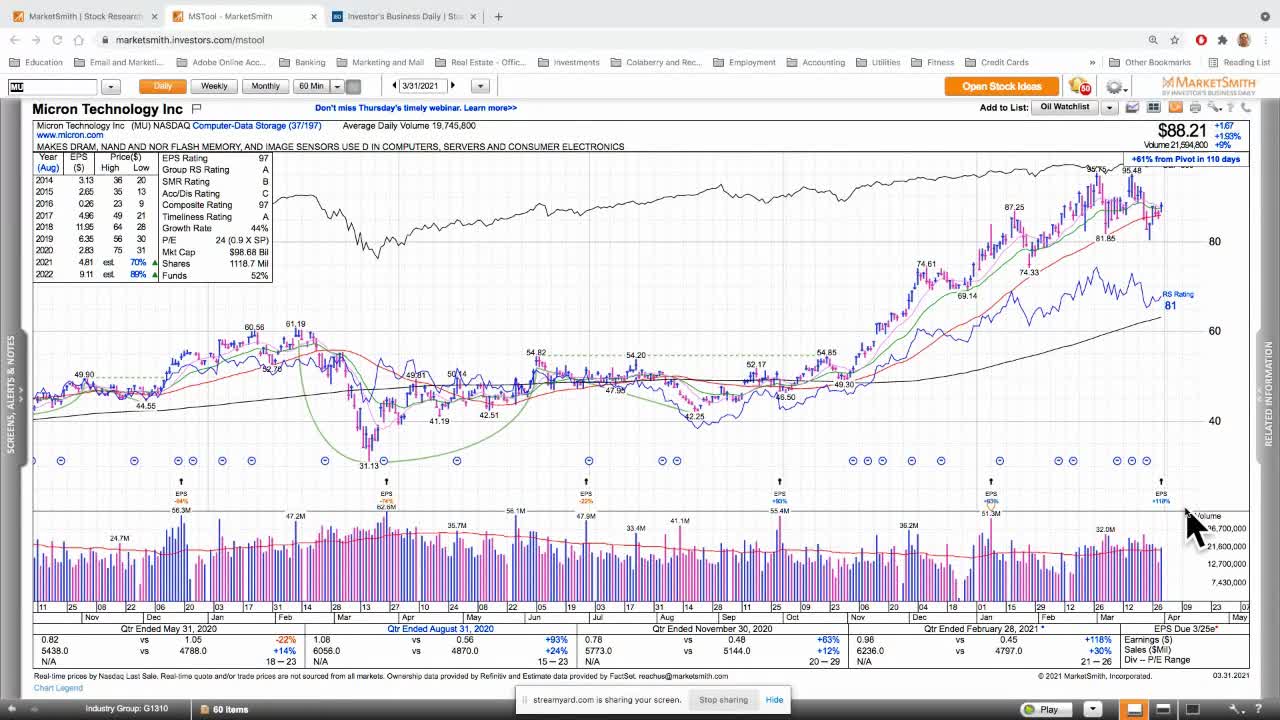
Task: Open the Education bookmarks folder
Action: click(x=36, y=62)
